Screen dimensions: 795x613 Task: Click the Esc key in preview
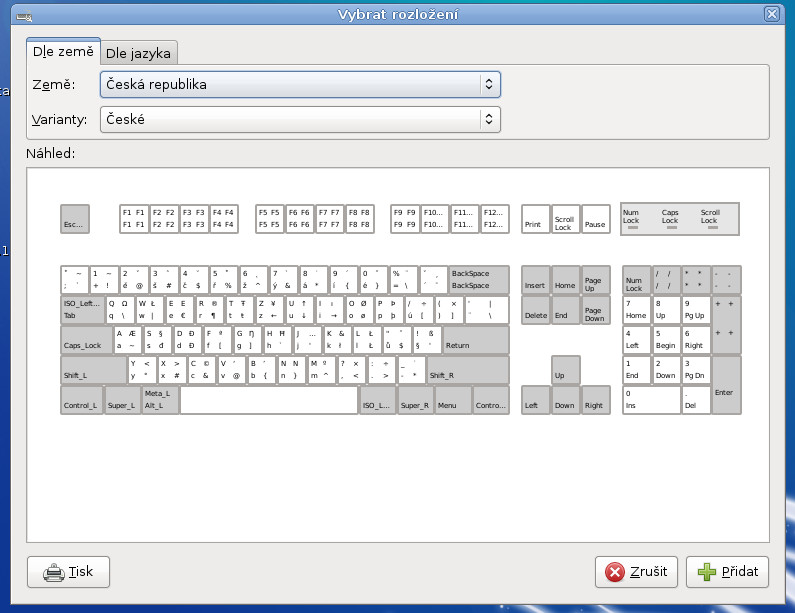(75, 219)
